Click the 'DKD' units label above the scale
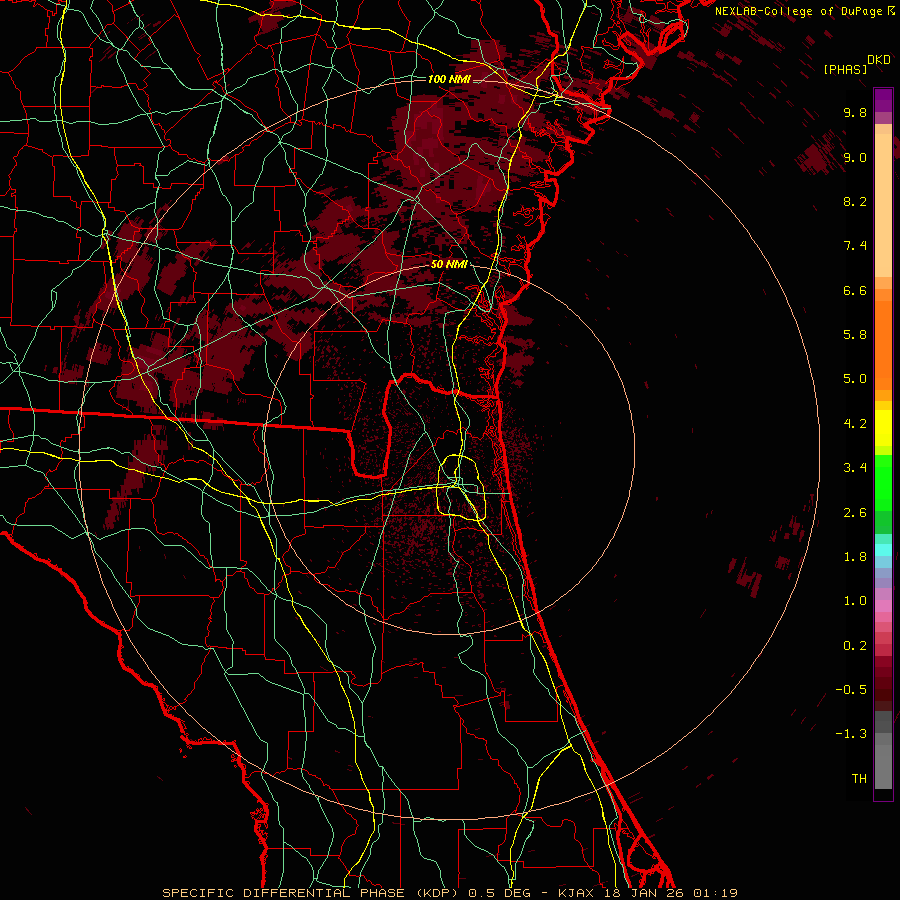Image resolution: width=900 pixels, height=900 pixels. click(x=879, y=60)
